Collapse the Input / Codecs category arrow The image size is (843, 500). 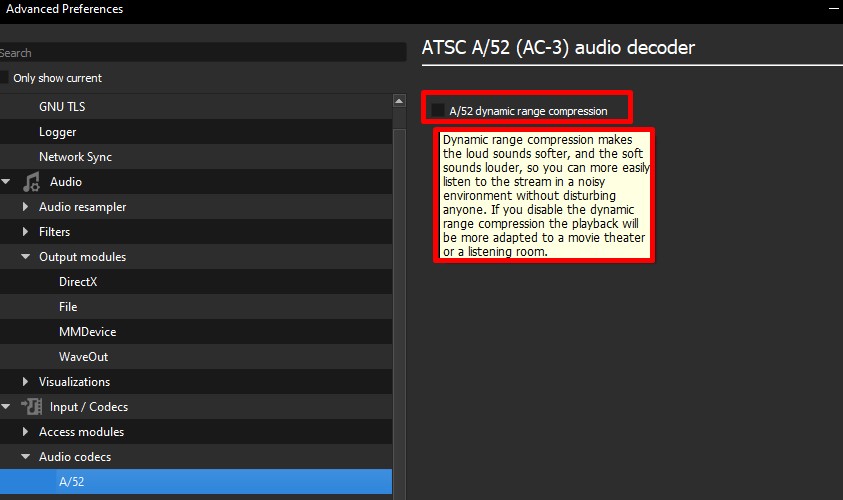click(x=6, y=406)
